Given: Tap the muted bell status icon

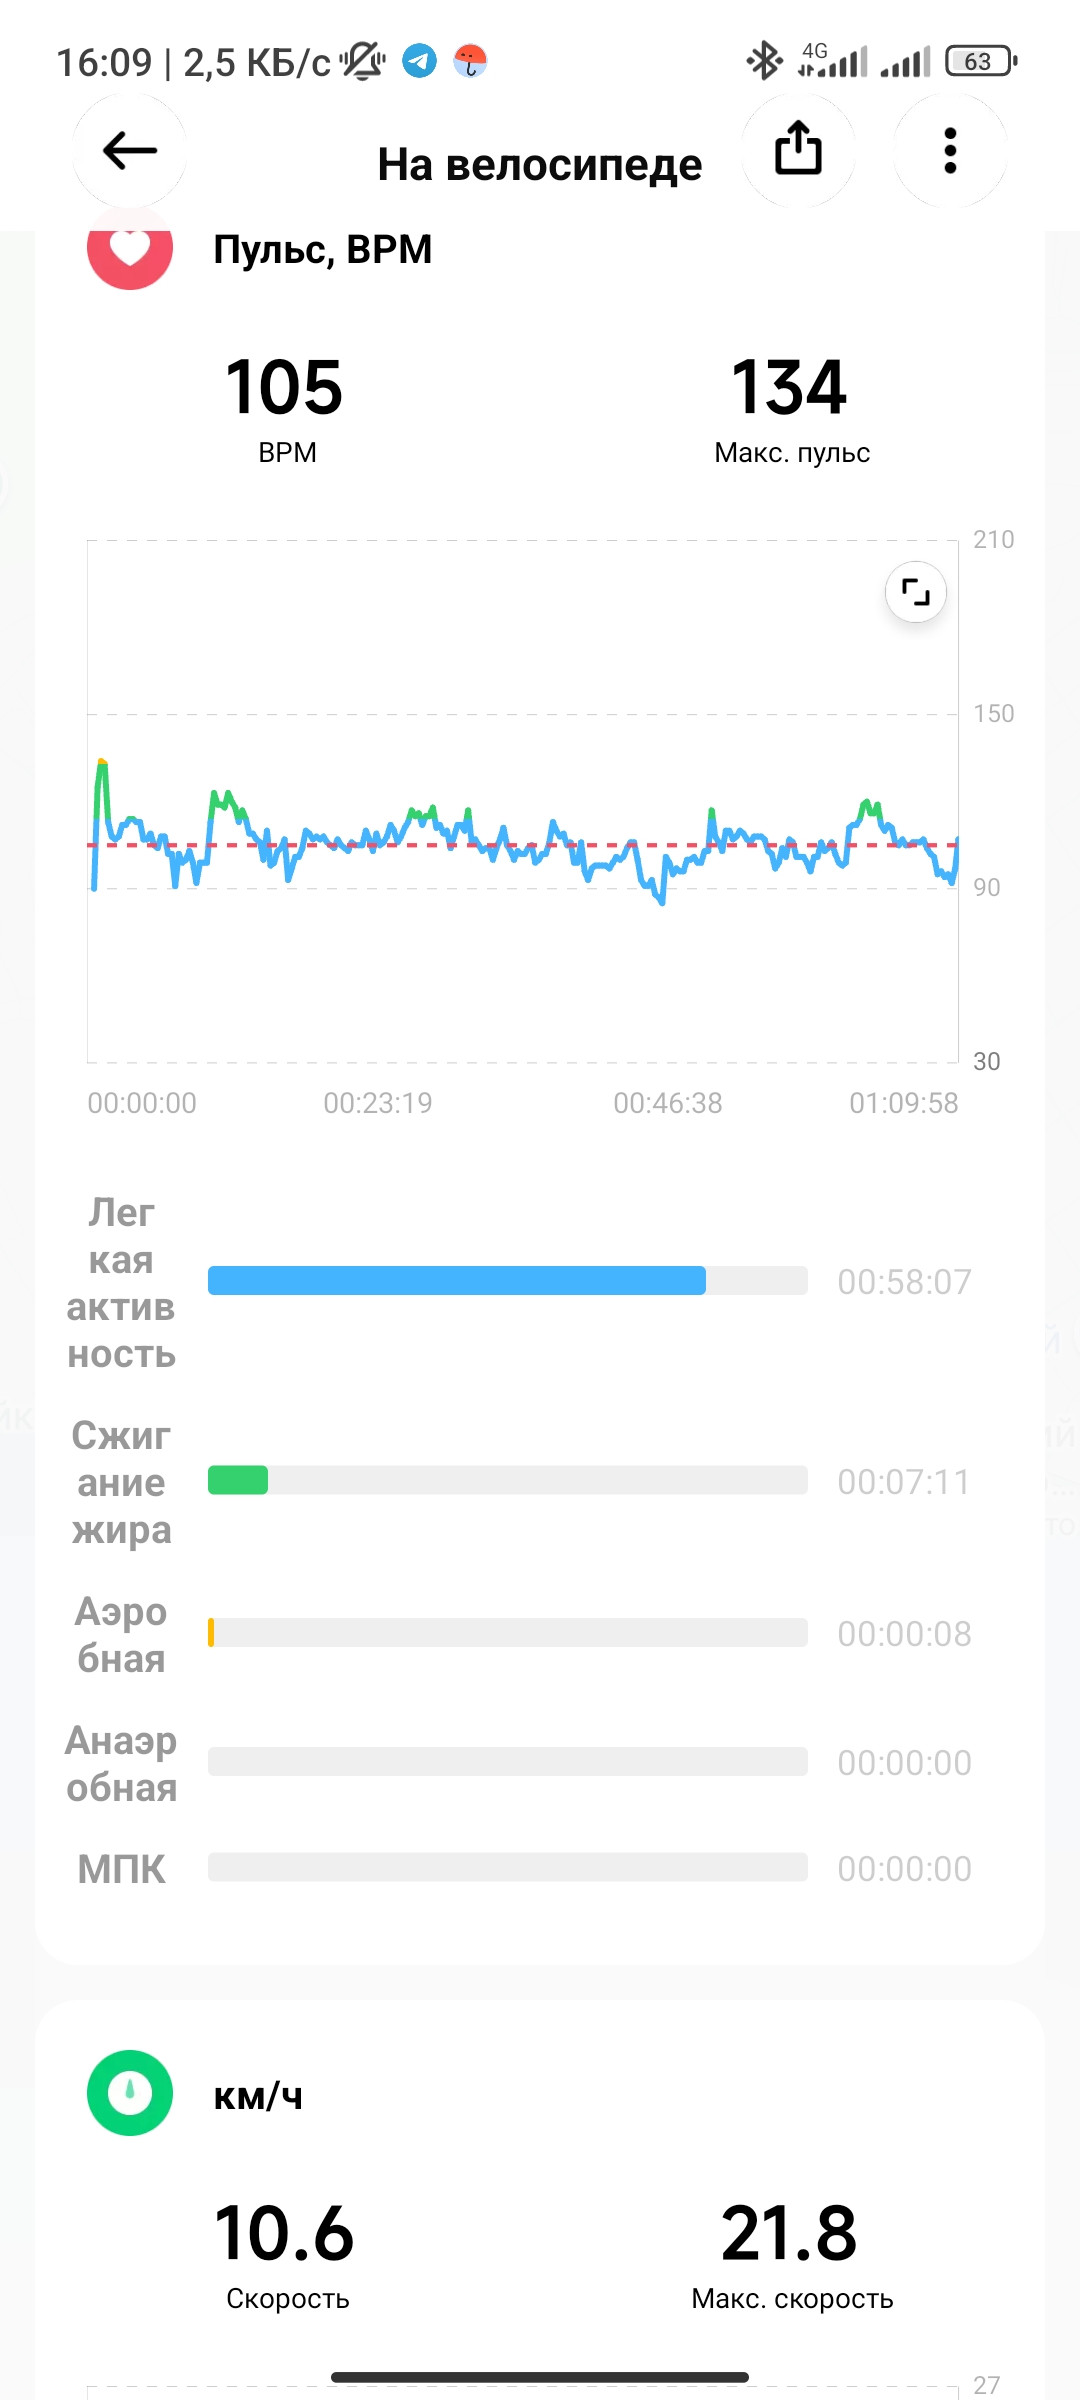Looking at the screenshot, I should tap(362, 61).
